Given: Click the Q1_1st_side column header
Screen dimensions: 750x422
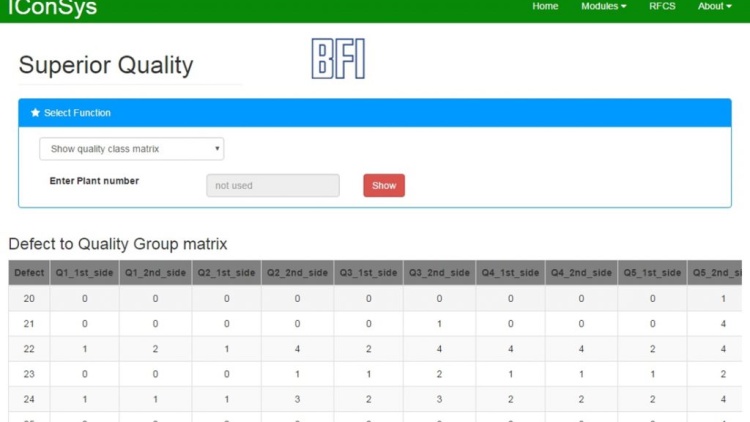Looking at the screenshot, I should click(85, 273).
